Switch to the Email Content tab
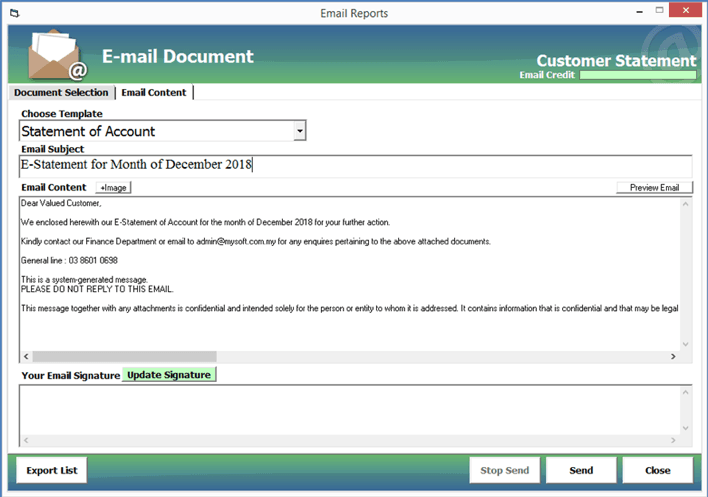This screenshot has width=708, height=497. (154, 93)
